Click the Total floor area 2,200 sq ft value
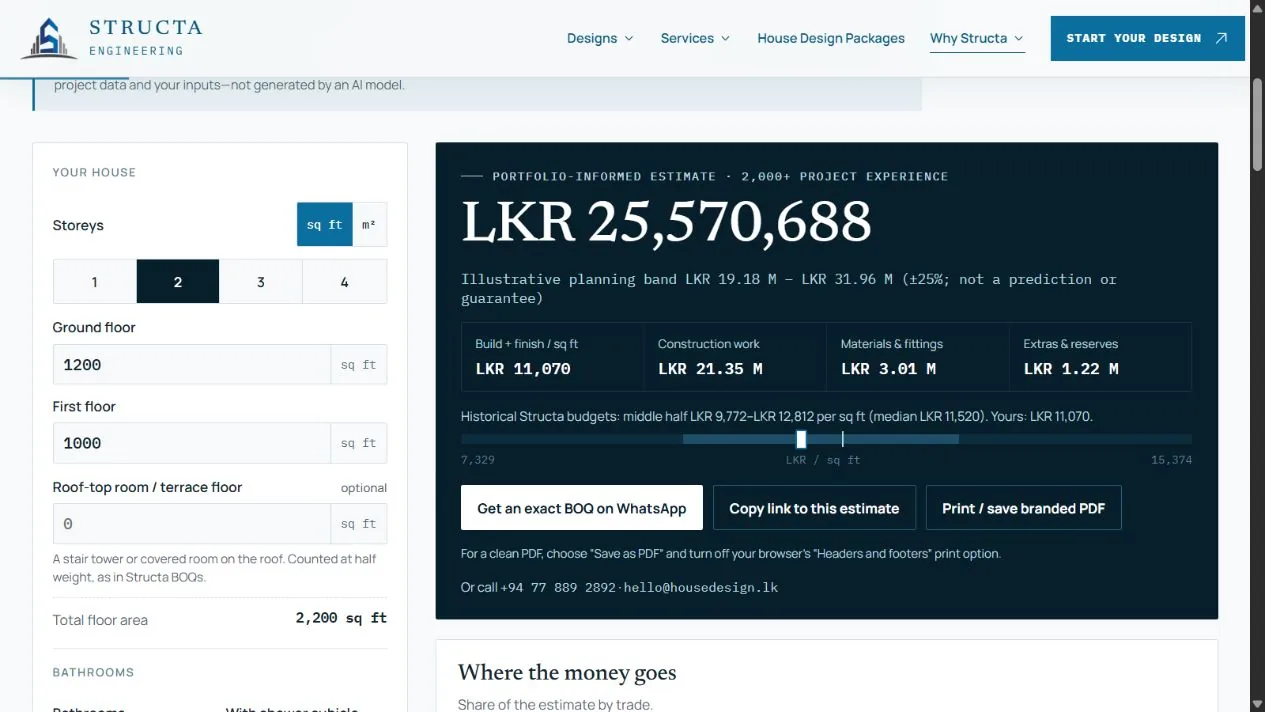Screen dimensions: 1265x712 341,618
